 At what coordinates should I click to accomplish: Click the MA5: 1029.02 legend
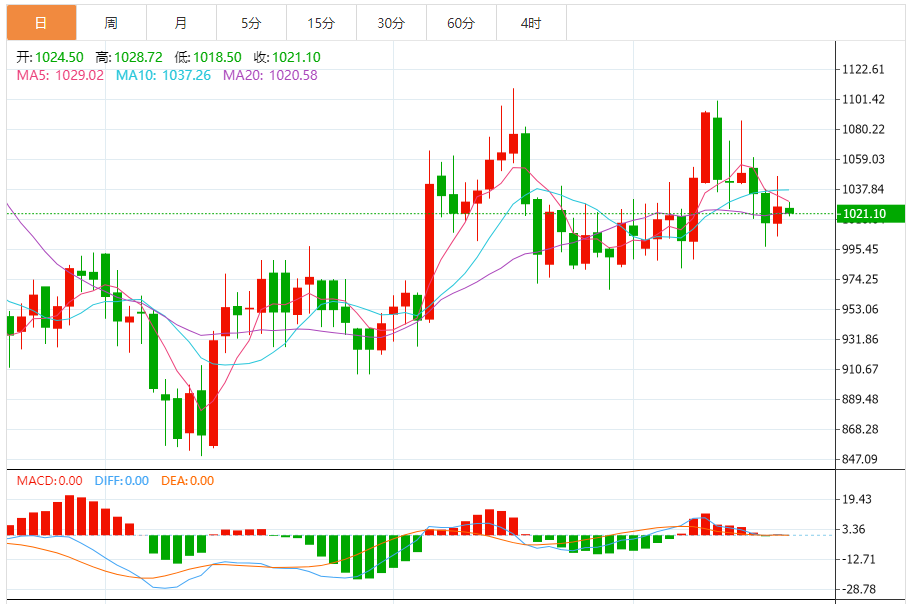coord(60,75)
